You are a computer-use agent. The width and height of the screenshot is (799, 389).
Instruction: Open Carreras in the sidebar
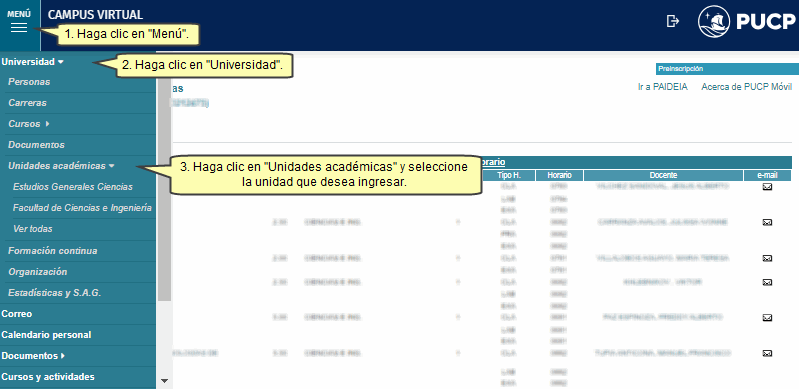[28, 103]
